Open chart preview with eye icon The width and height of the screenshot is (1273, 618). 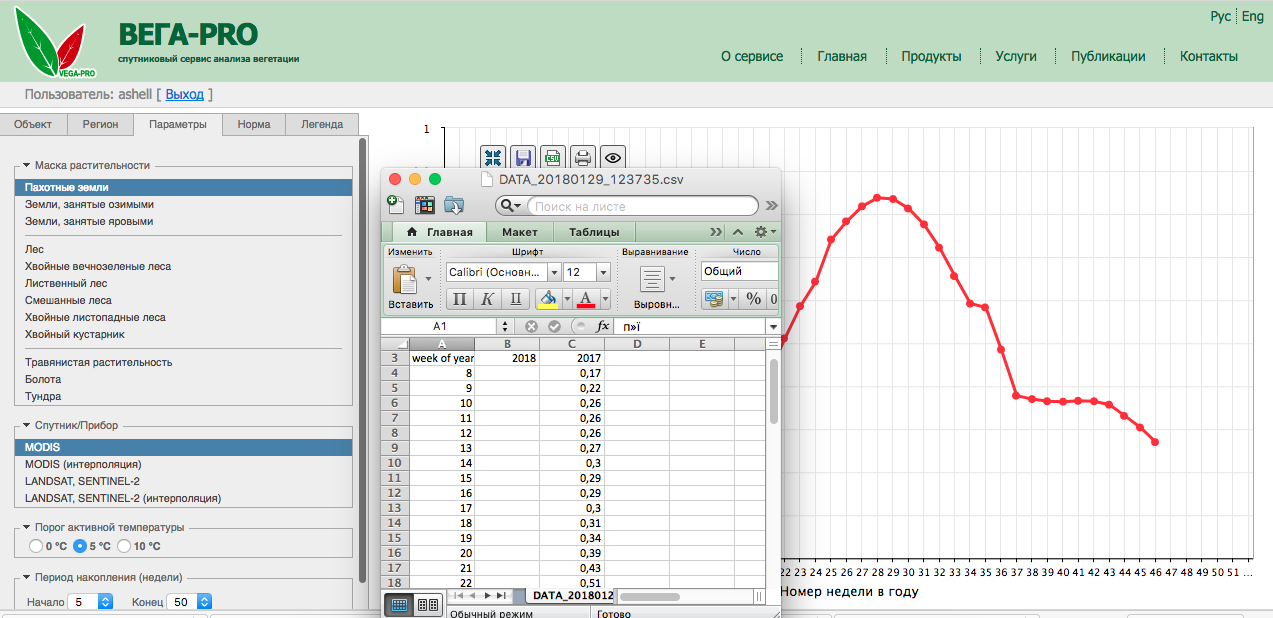pyautogui.click(x=612, y=157)
